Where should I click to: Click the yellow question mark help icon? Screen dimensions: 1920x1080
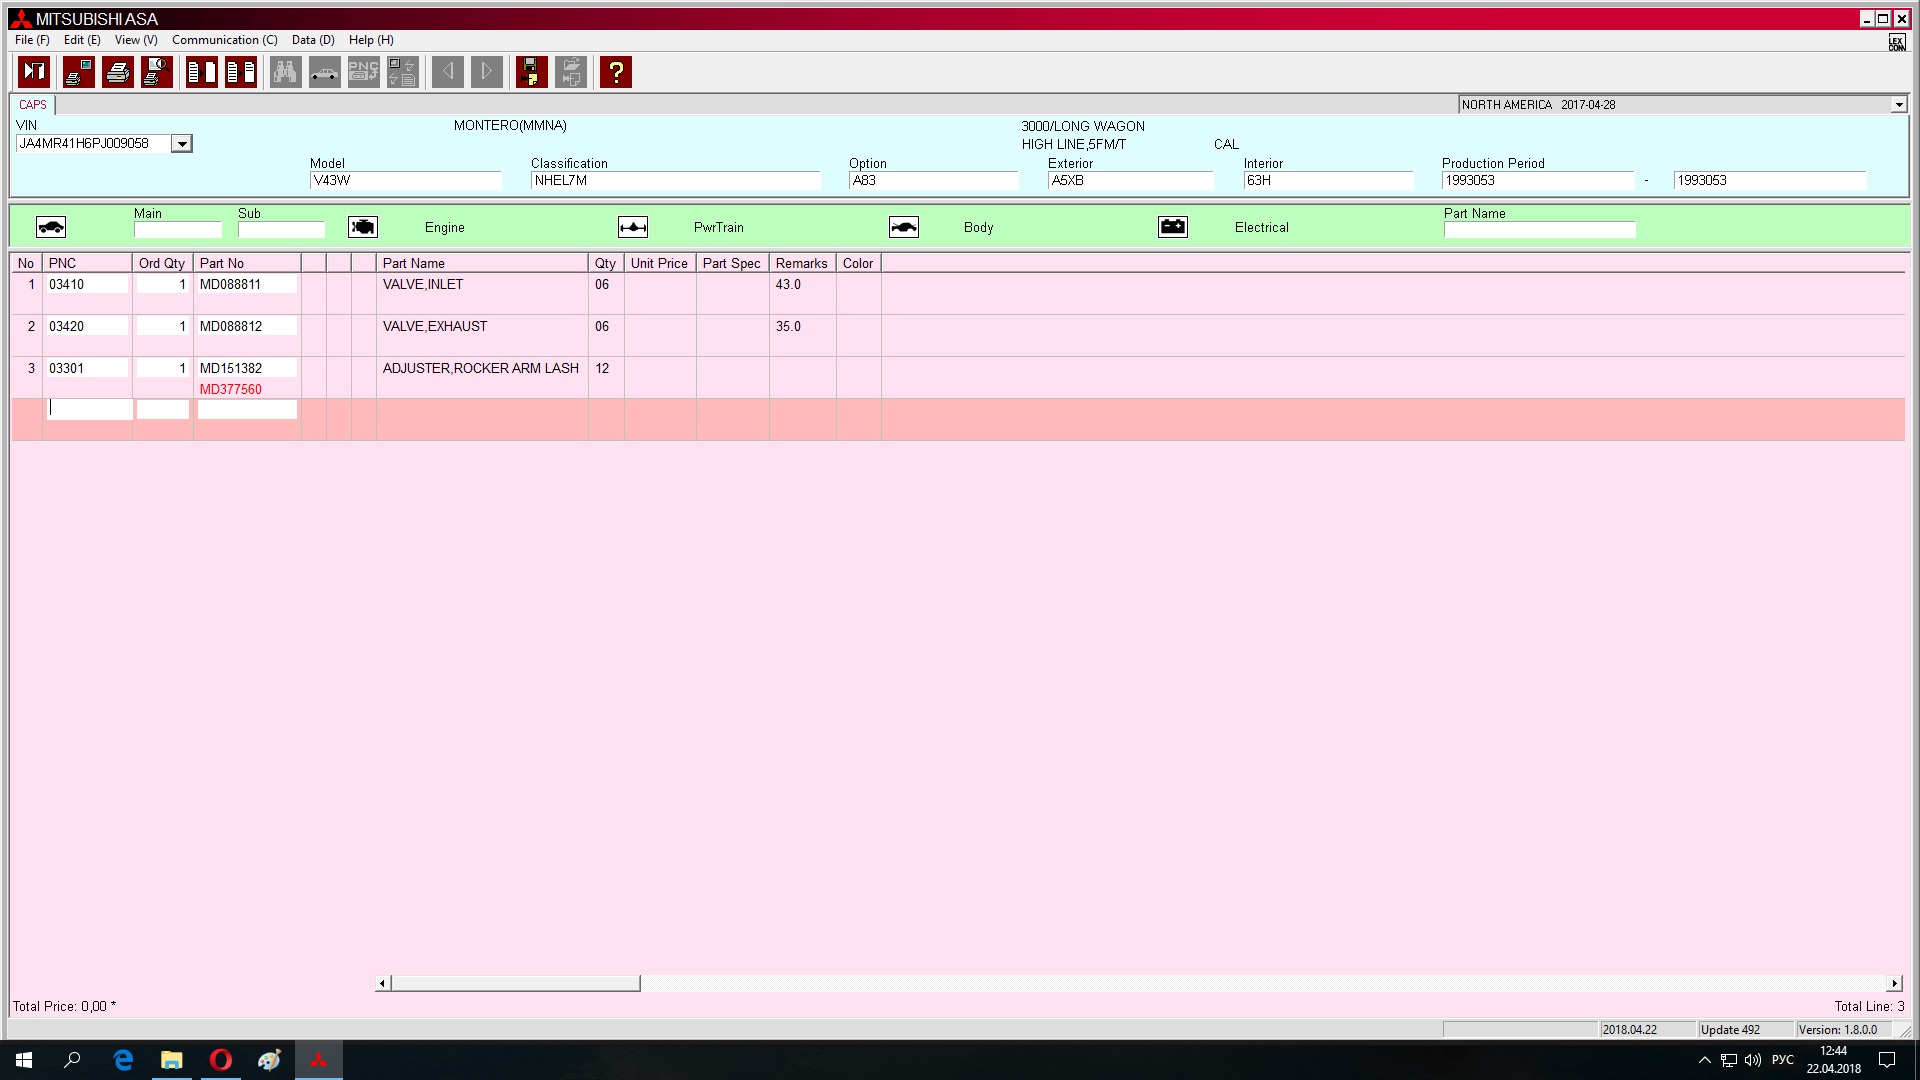616,72
